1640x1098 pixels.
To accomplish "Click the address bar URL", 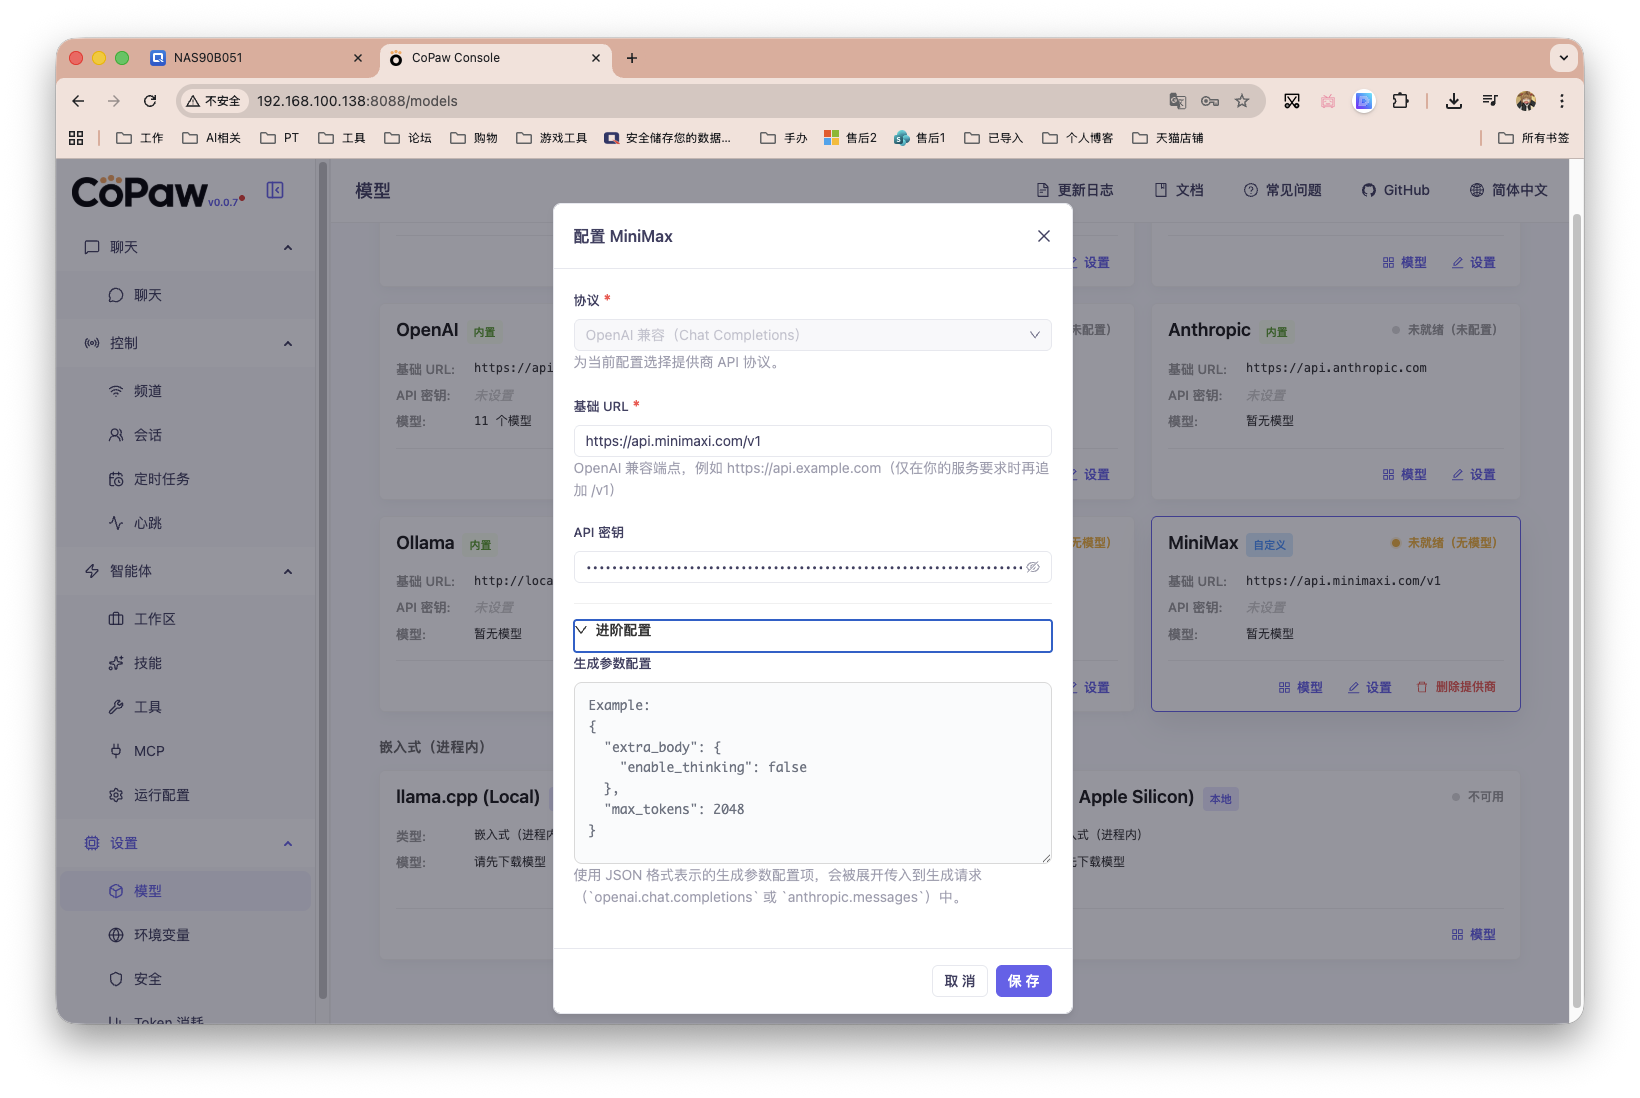I will [x=357, y=101].
